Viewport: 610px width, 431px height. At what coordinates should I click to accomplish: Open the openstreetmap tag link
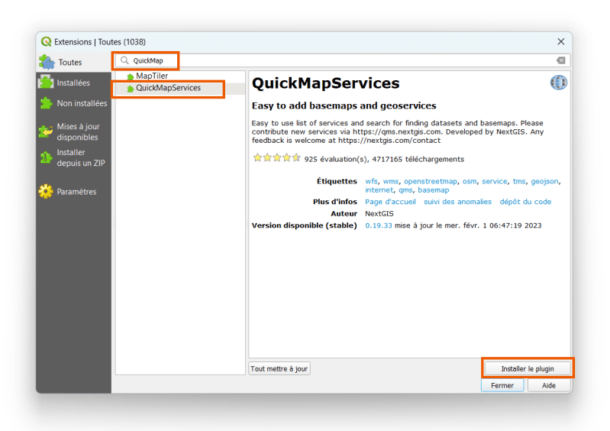pyautogui.click(x=430, y=181)
